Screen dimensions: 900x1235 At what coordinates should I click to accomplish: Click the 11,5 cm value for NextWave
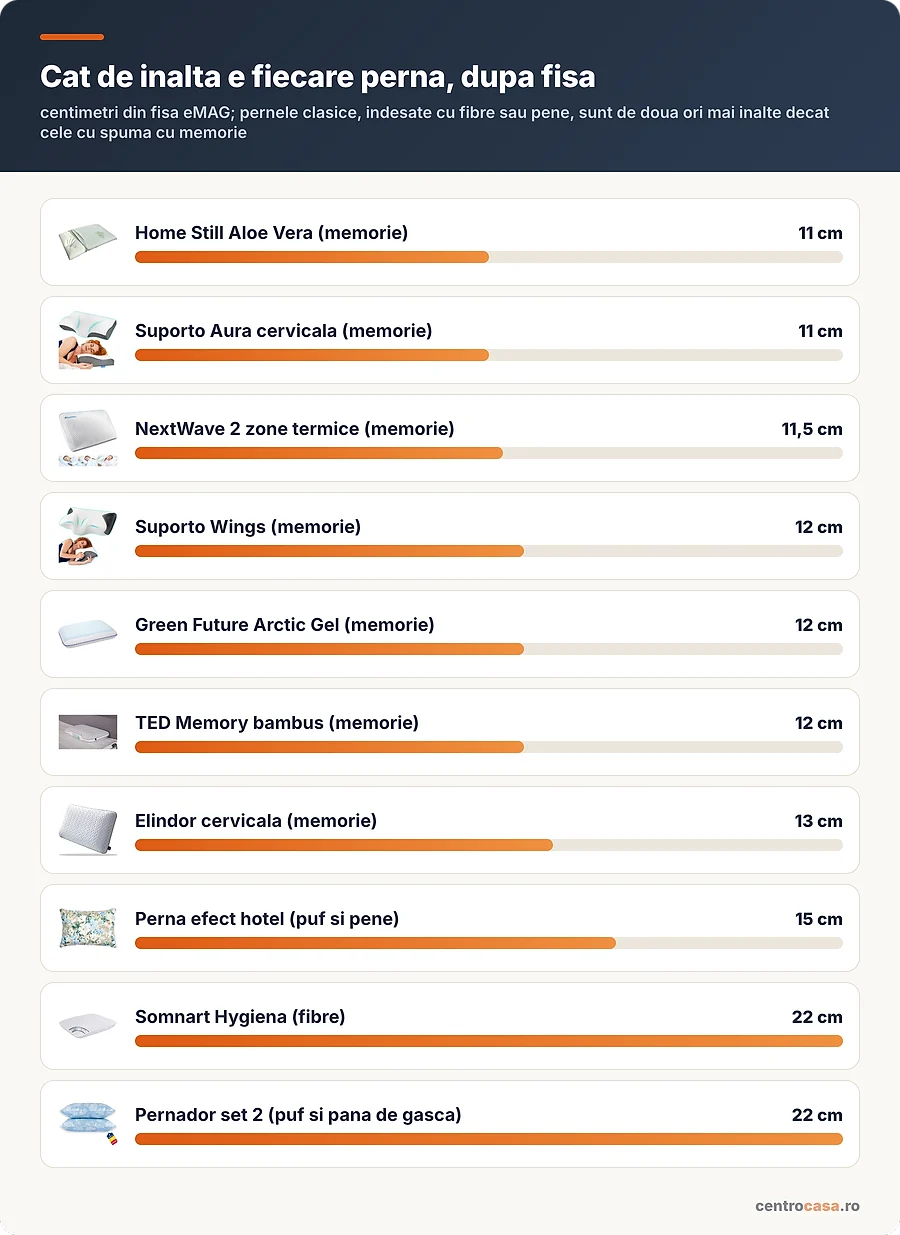coord(812,429)
